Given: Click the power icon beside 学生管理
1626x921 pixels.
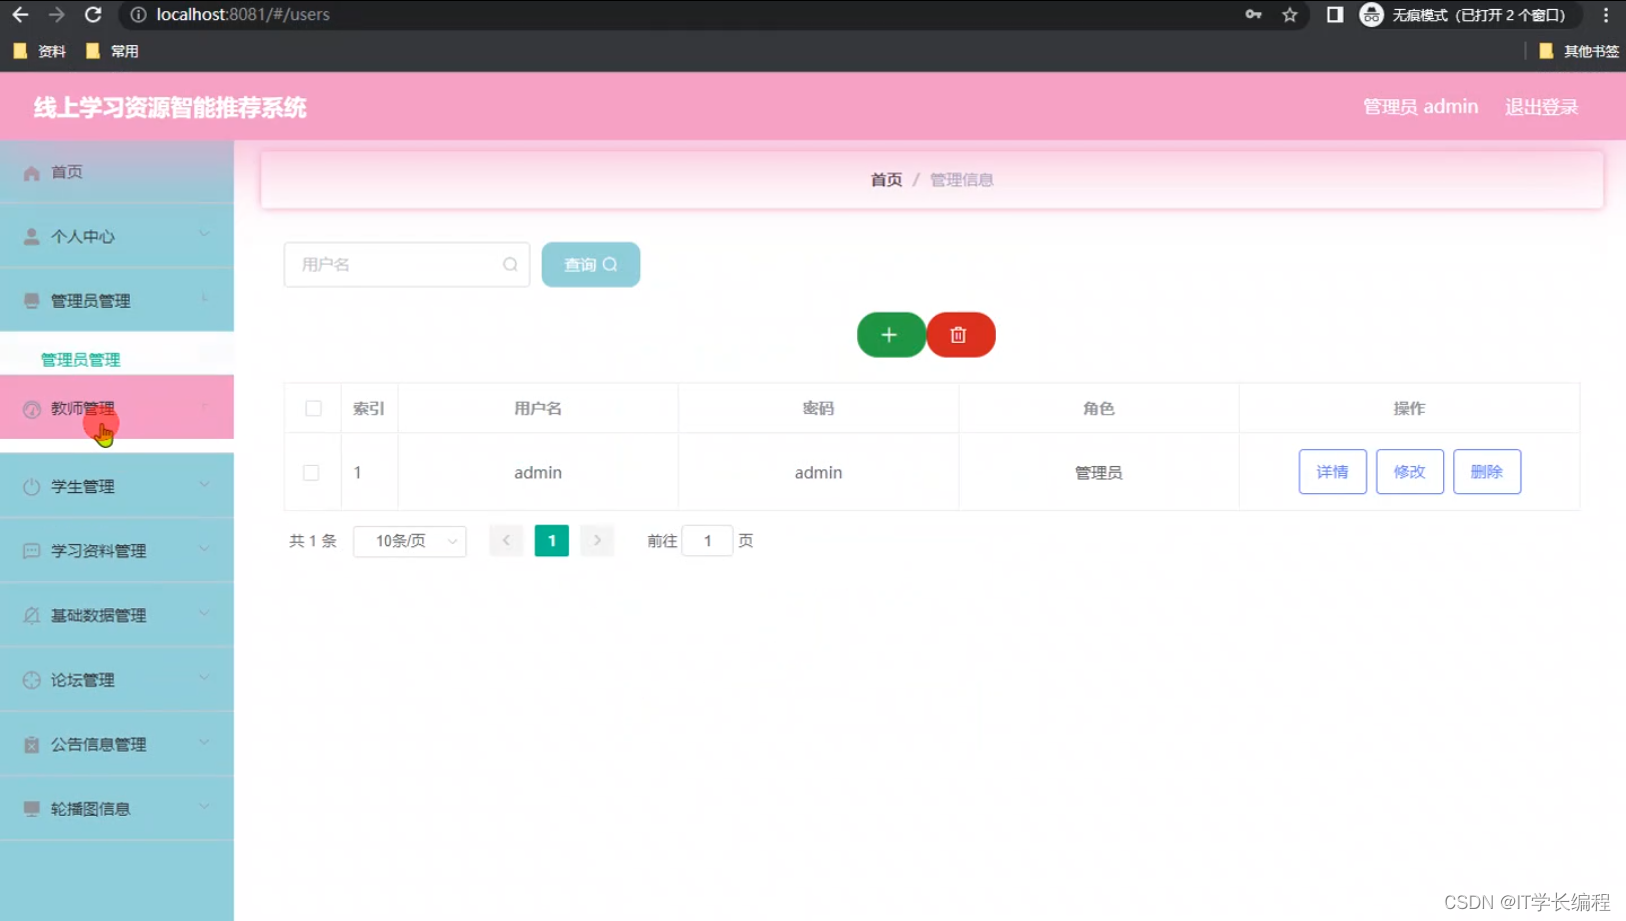Looking at the screenshot, I should [30, 486].
